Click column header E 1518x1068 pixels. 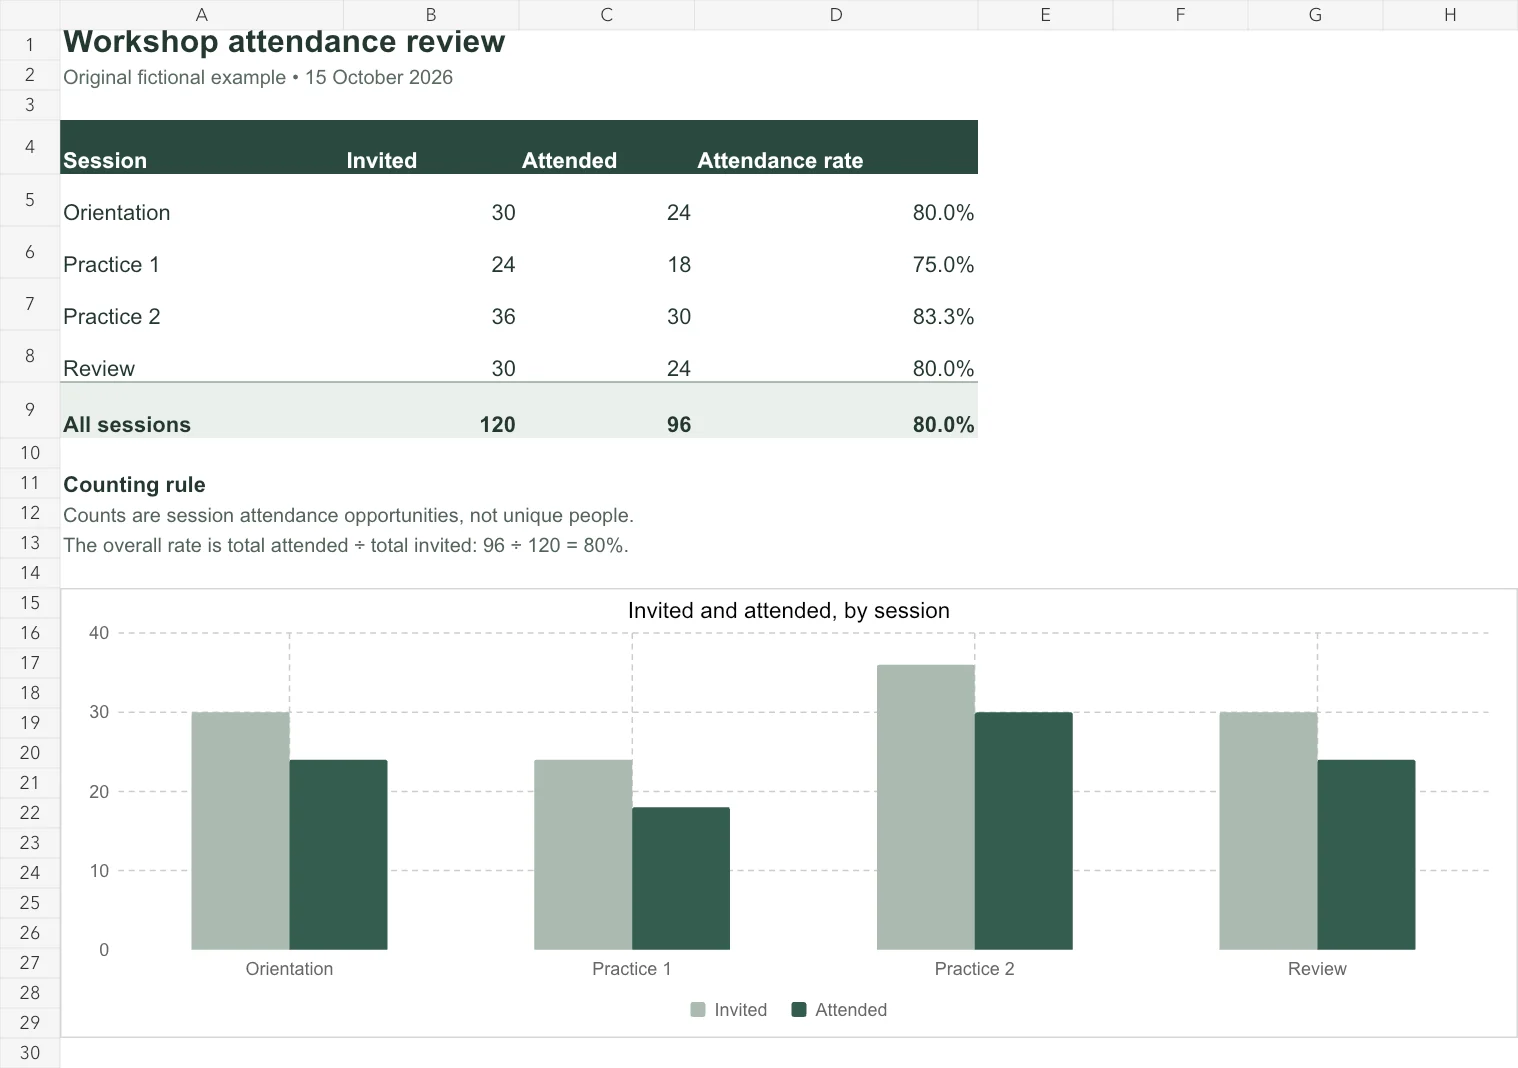[1045, 15]
